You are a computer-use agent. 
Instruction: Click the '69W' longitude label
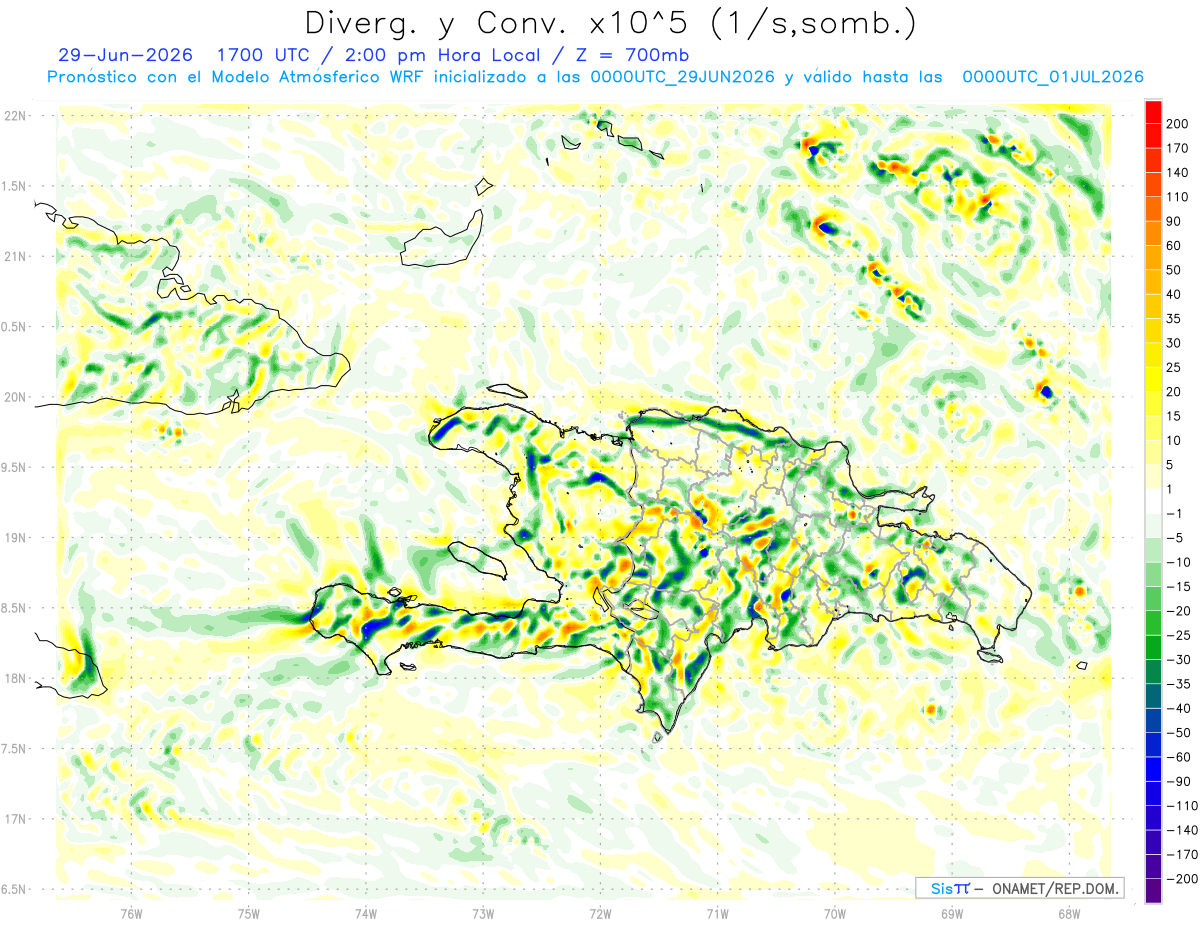(x=951, y=913)
